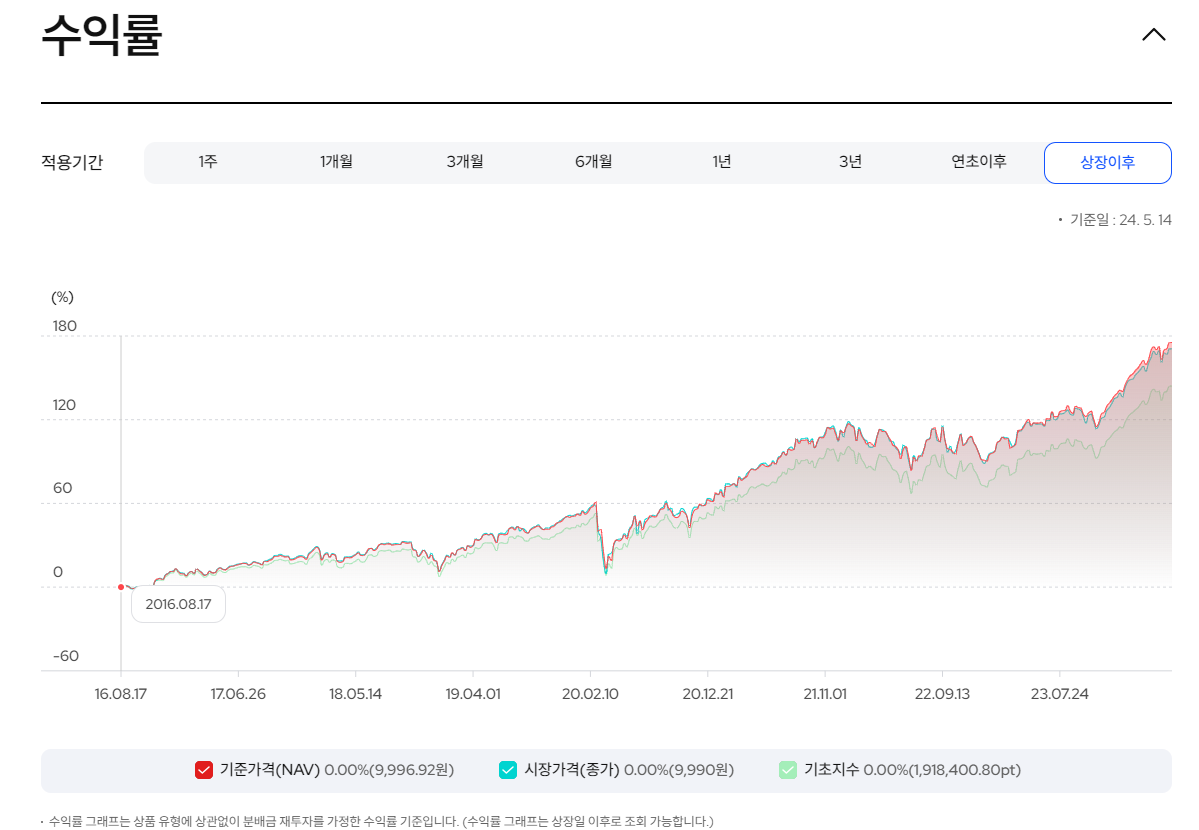Click the 0.00%(9,996.92원) NAV value

tap(389, 770)
